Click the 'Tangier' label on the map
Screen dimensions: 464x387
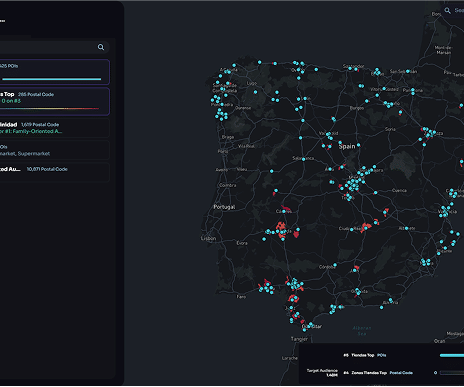tap(299, 339)
